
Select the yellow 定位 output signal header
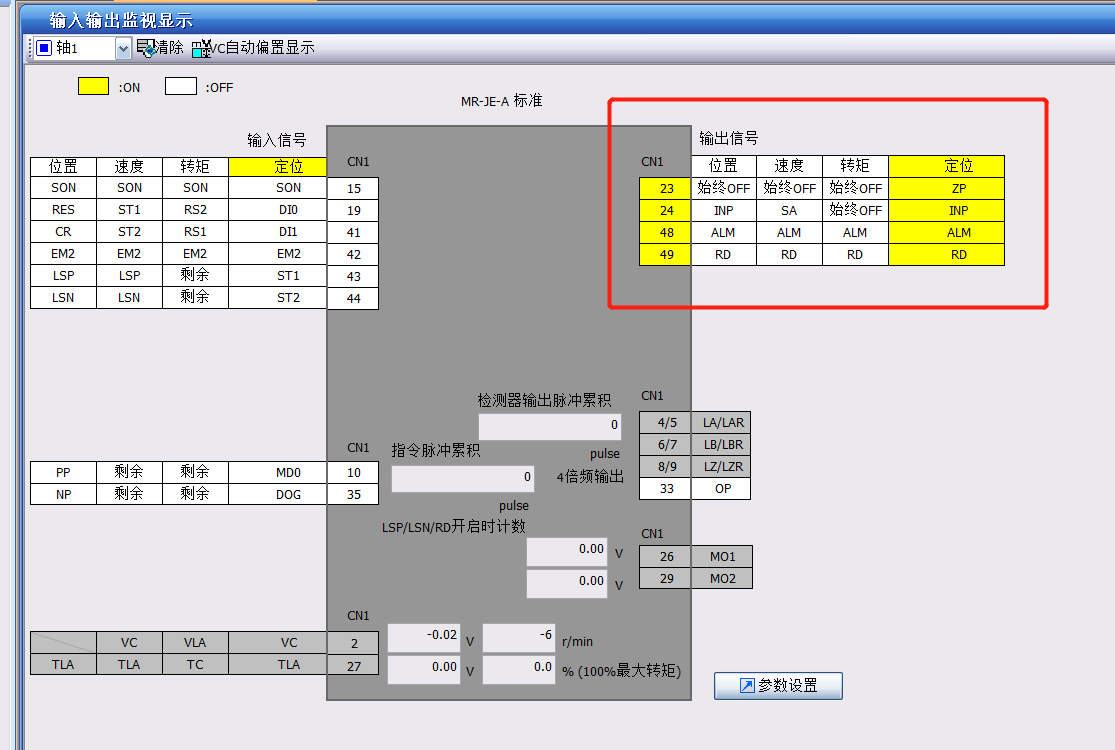click(x=958, y=166)
